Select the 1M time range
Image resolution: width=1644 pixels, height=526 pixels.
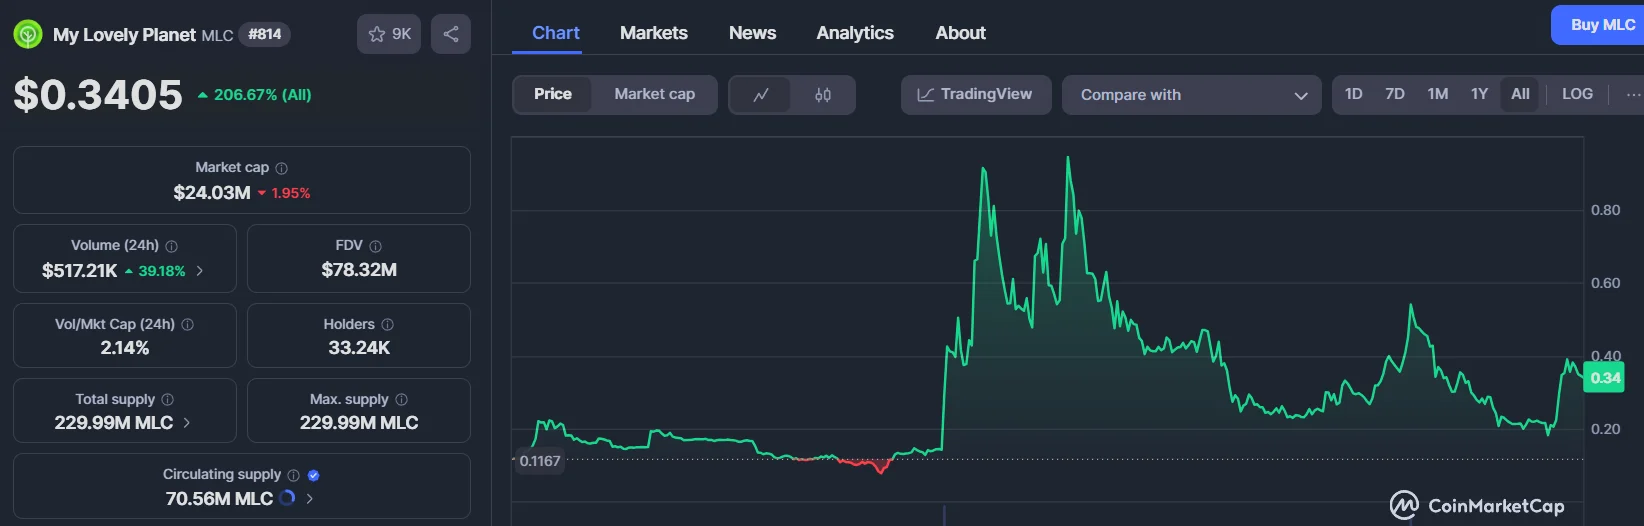pos(1437,94)
